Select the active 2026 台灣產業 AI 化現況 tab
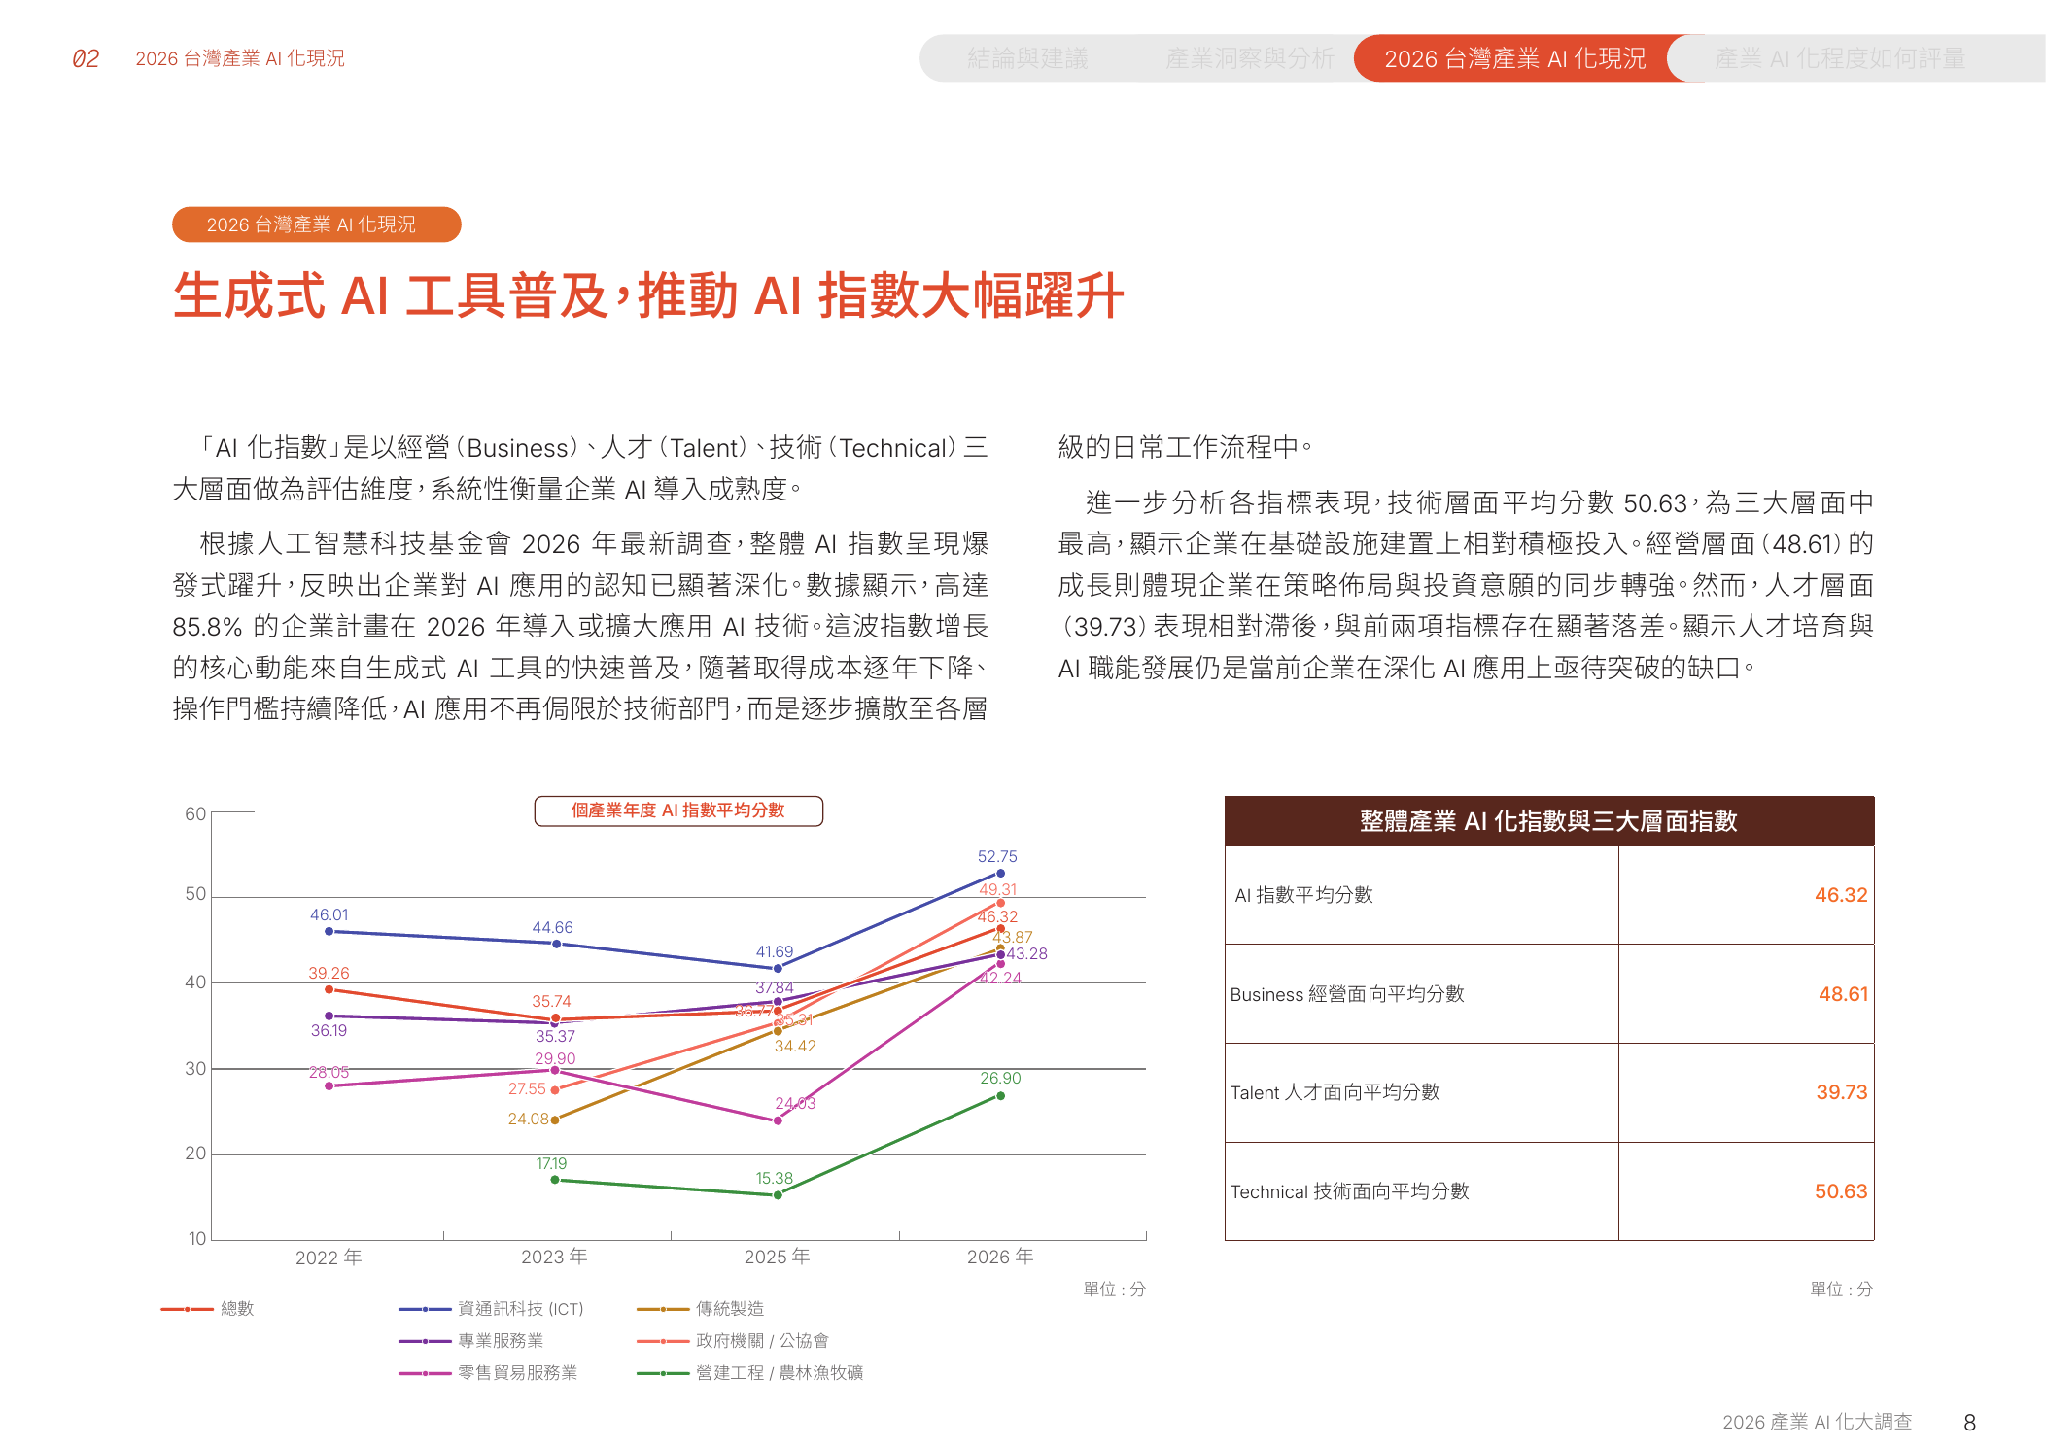 [1515, 59]
